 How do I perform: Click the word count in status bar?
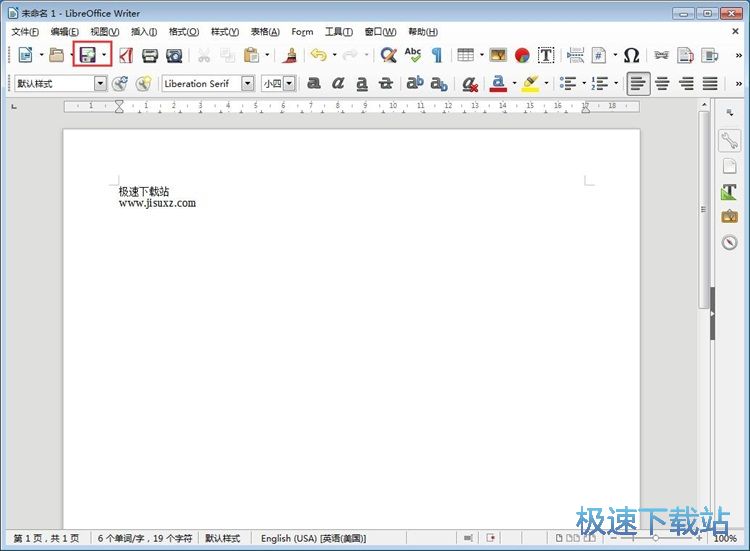tap(145, 538)
